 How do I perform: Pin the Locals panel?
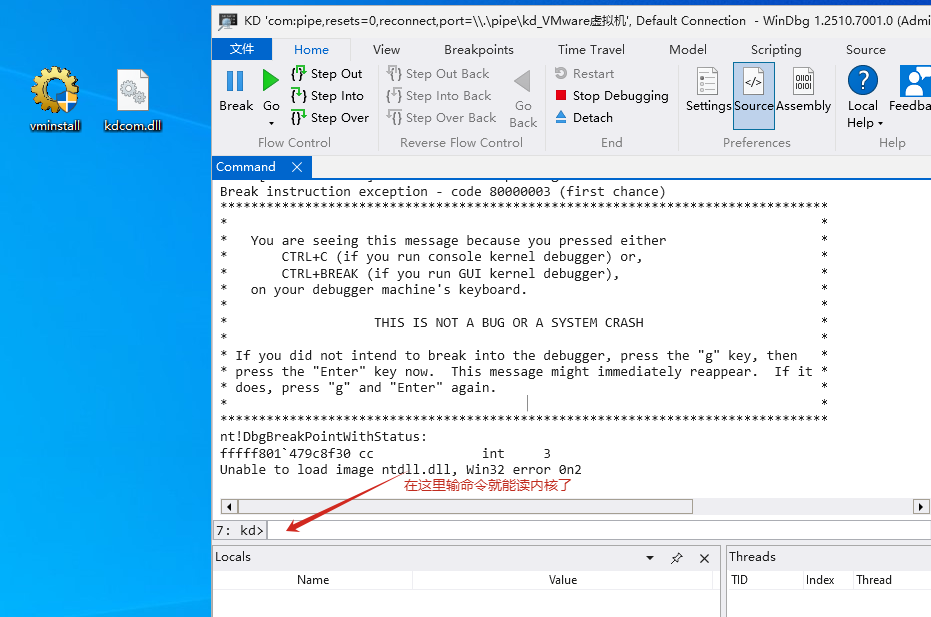point(677,558)
